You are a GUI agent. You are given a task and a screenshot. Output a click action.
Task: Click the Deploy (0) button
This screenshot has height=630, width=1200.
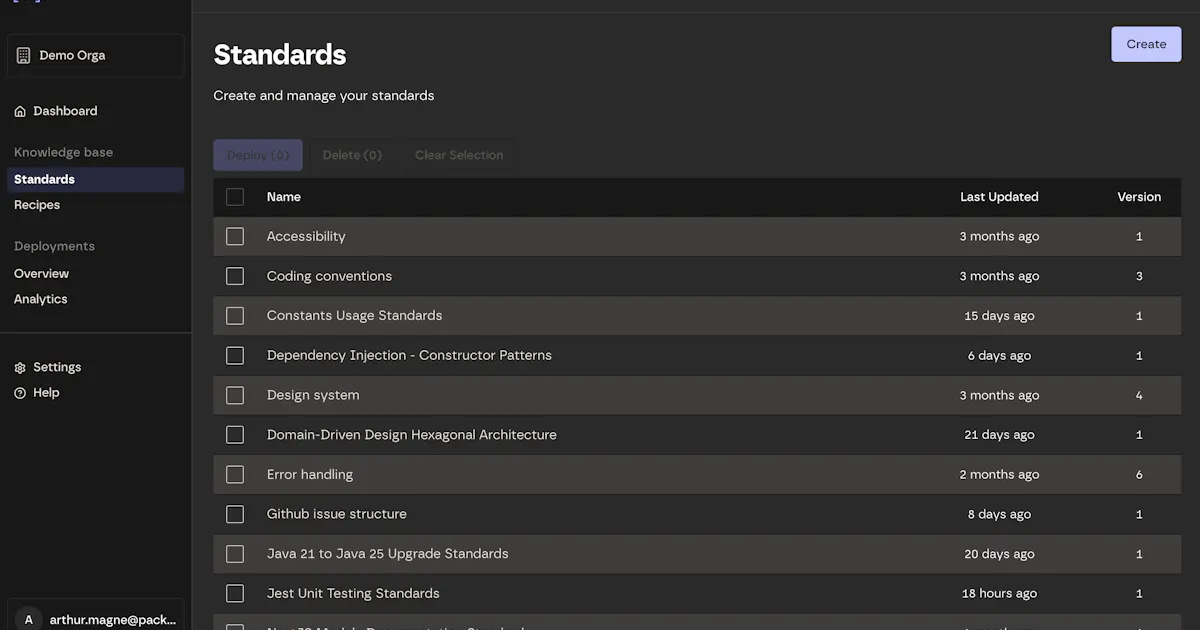(258, 155)
